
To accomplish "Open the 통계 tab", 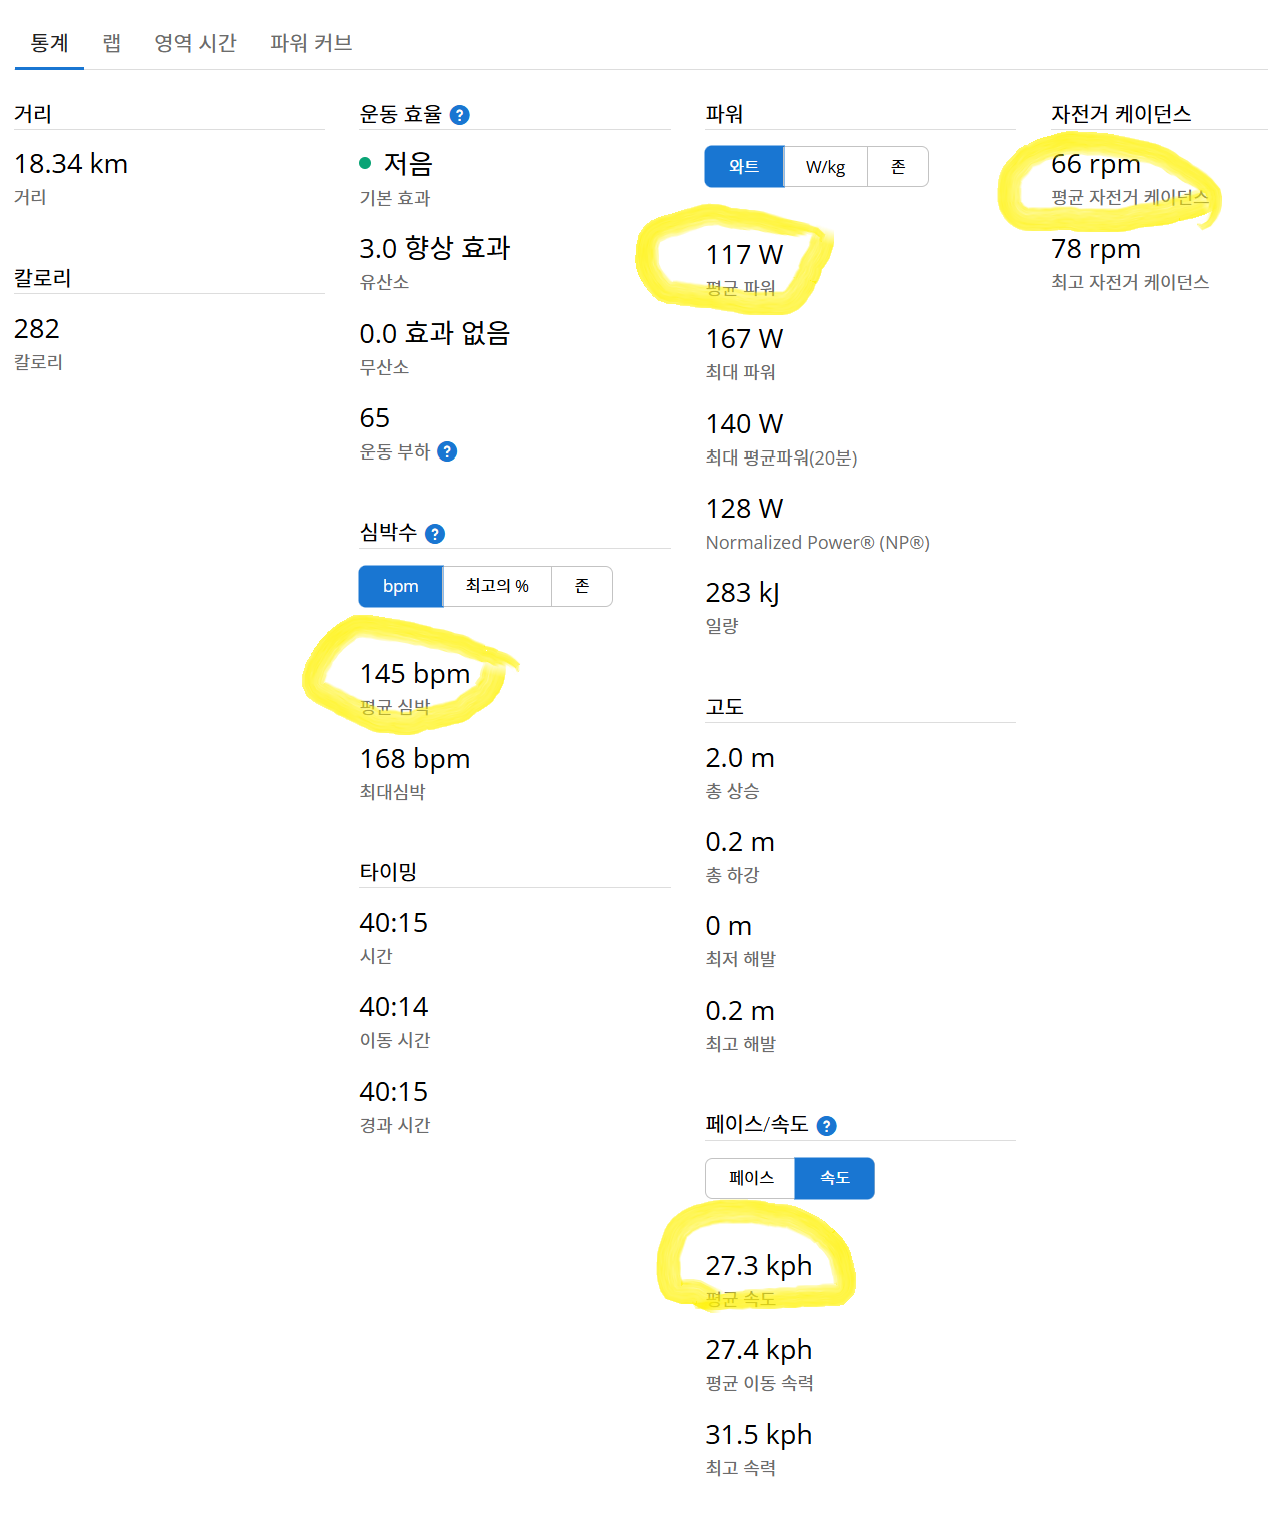I will click(x=49, y=43).
